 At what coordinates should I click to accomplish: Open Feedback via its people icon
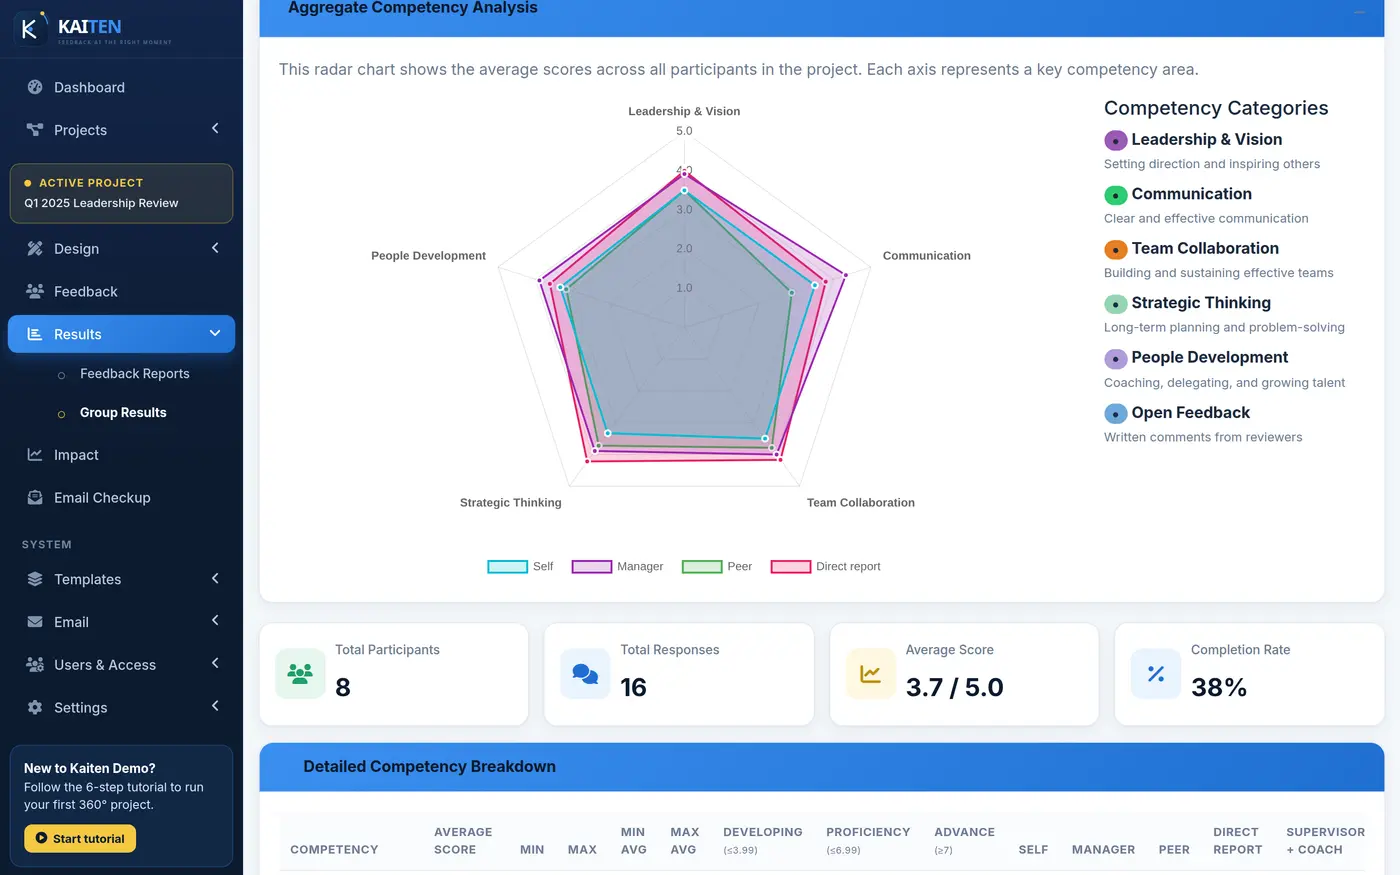click(35, 291)
